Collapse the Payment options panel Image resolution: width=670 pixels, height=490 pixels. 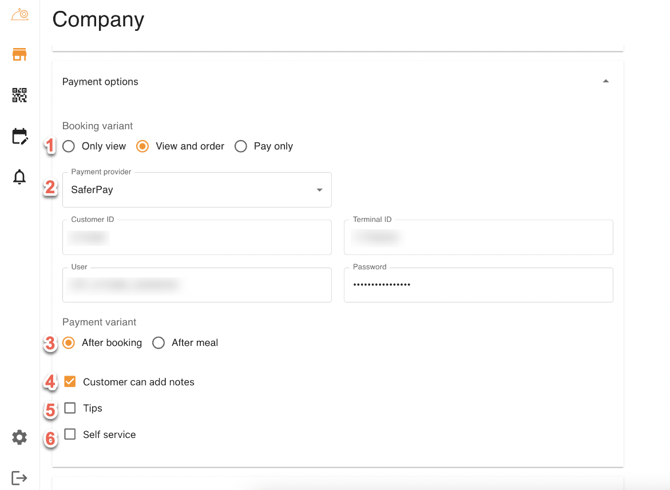[x=605, y=82]
